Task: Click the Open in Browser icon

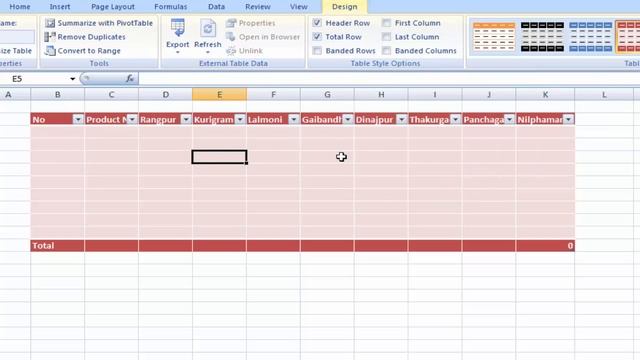Action: (231, 37)
